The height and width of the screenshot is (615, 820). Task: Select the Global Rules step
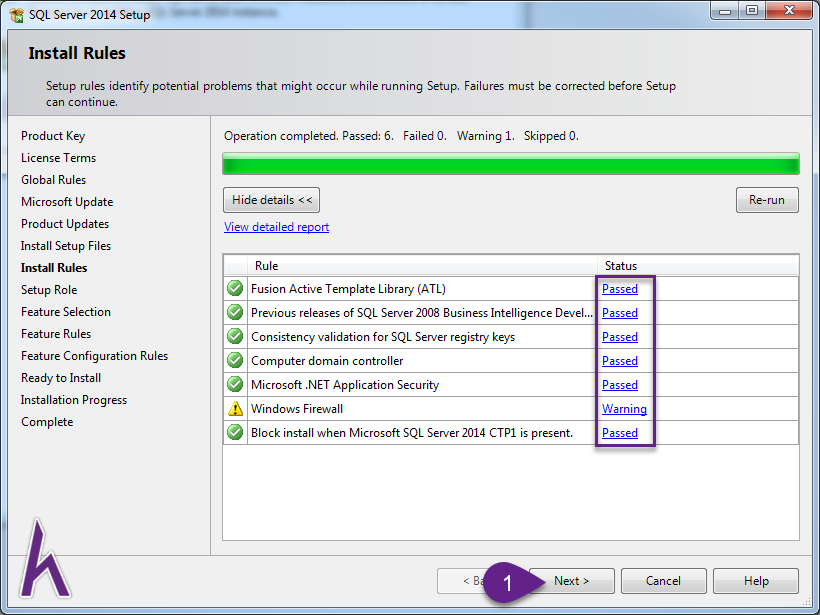[53, 180]
